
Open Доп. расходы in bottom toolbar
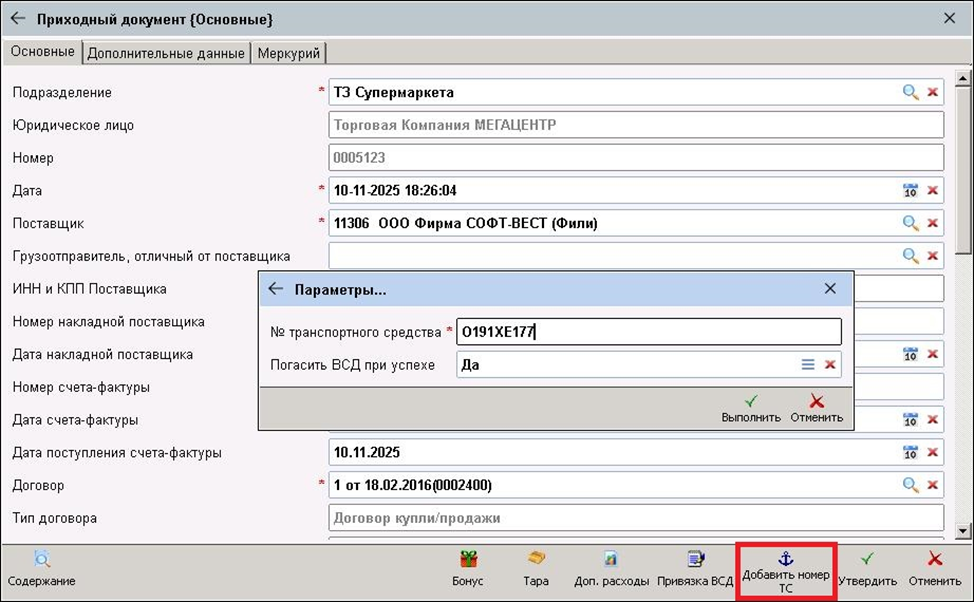click(x=611, y=568)
